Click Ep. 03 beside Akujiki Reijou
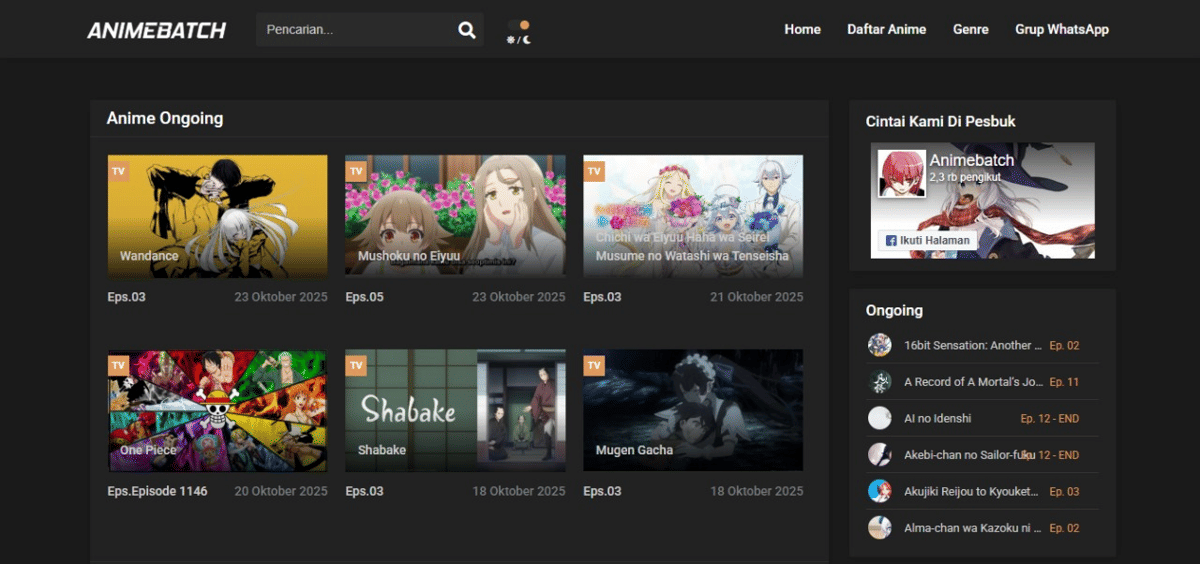The image size is (1200, 564). click(x=1064, y=491)
